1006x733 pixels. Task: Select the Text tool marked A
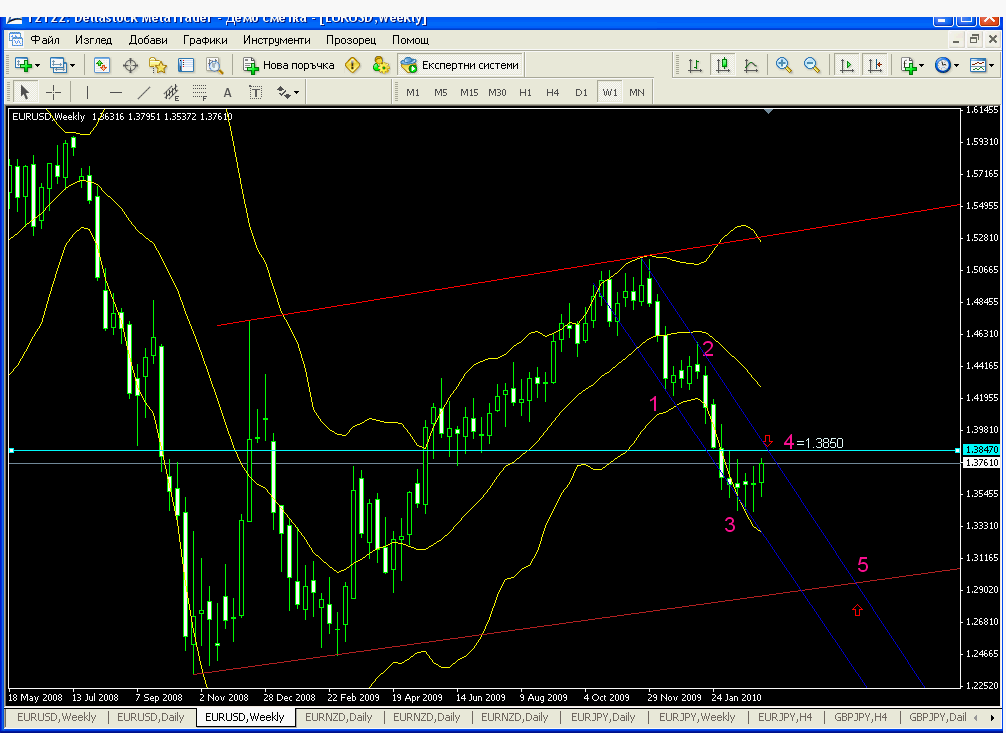pyautogui.click(x=227, y=92)
